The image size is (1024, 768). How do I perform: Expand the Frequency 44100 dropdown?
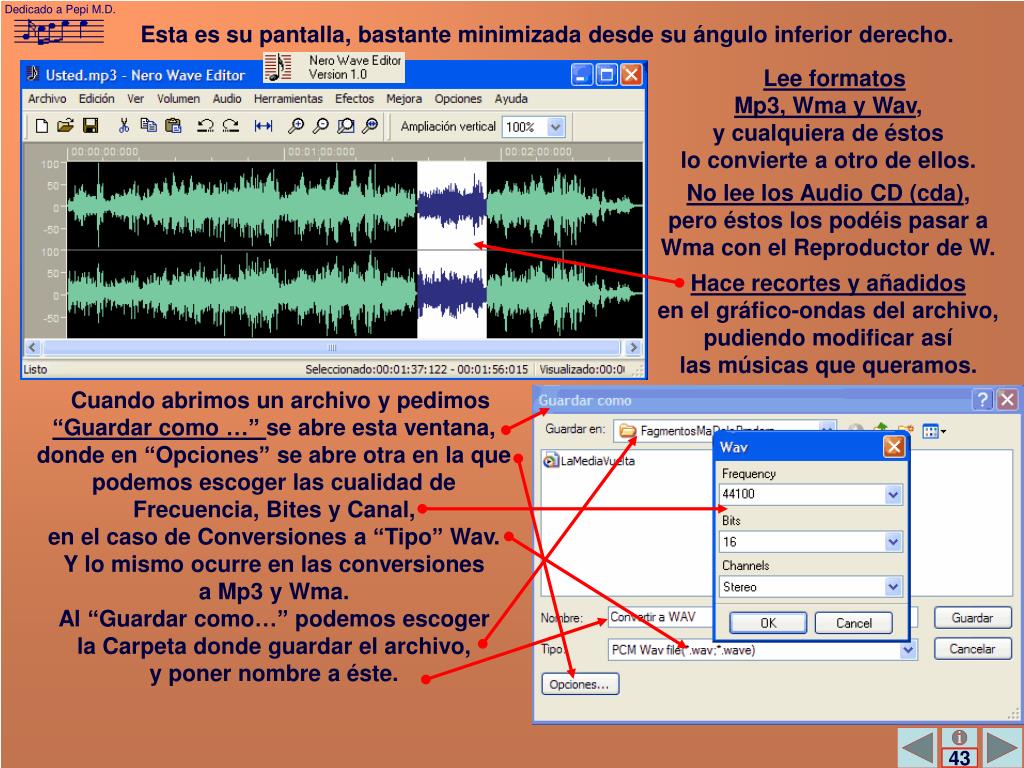[893, 495]
